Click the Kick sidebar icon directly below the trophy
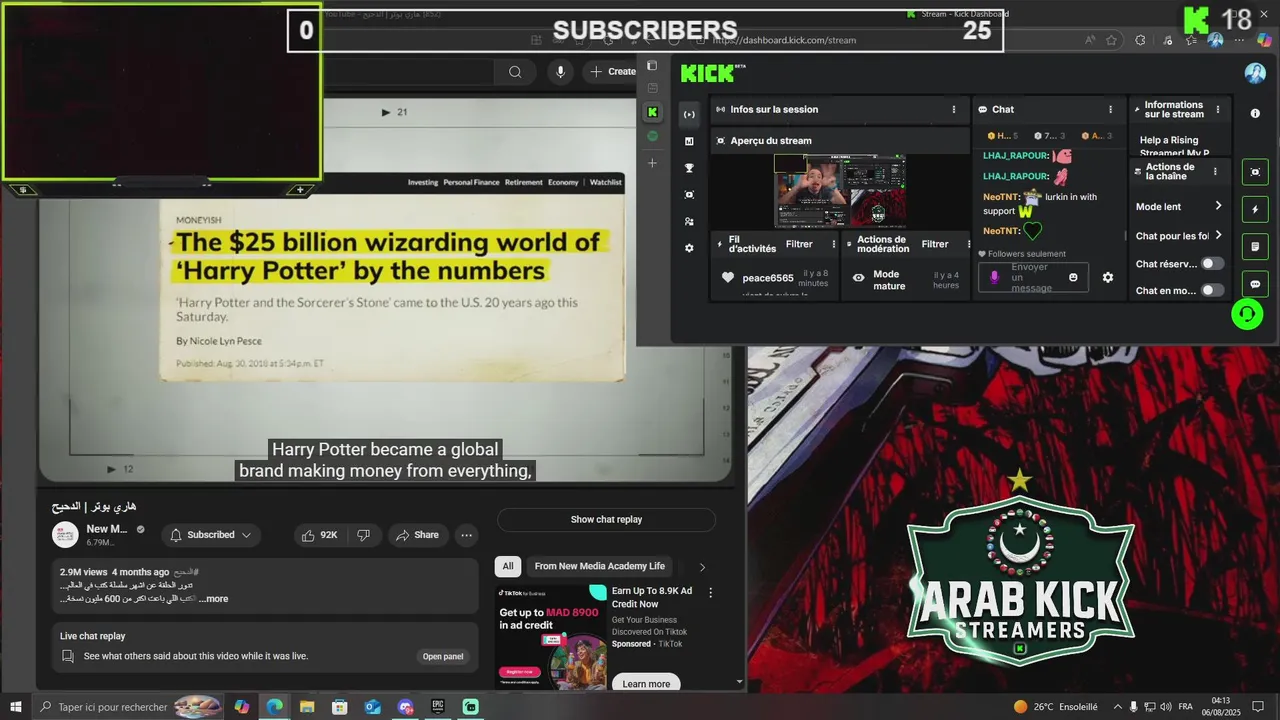Viewport: 1280px width, 720px height. [x=689, y=194]
